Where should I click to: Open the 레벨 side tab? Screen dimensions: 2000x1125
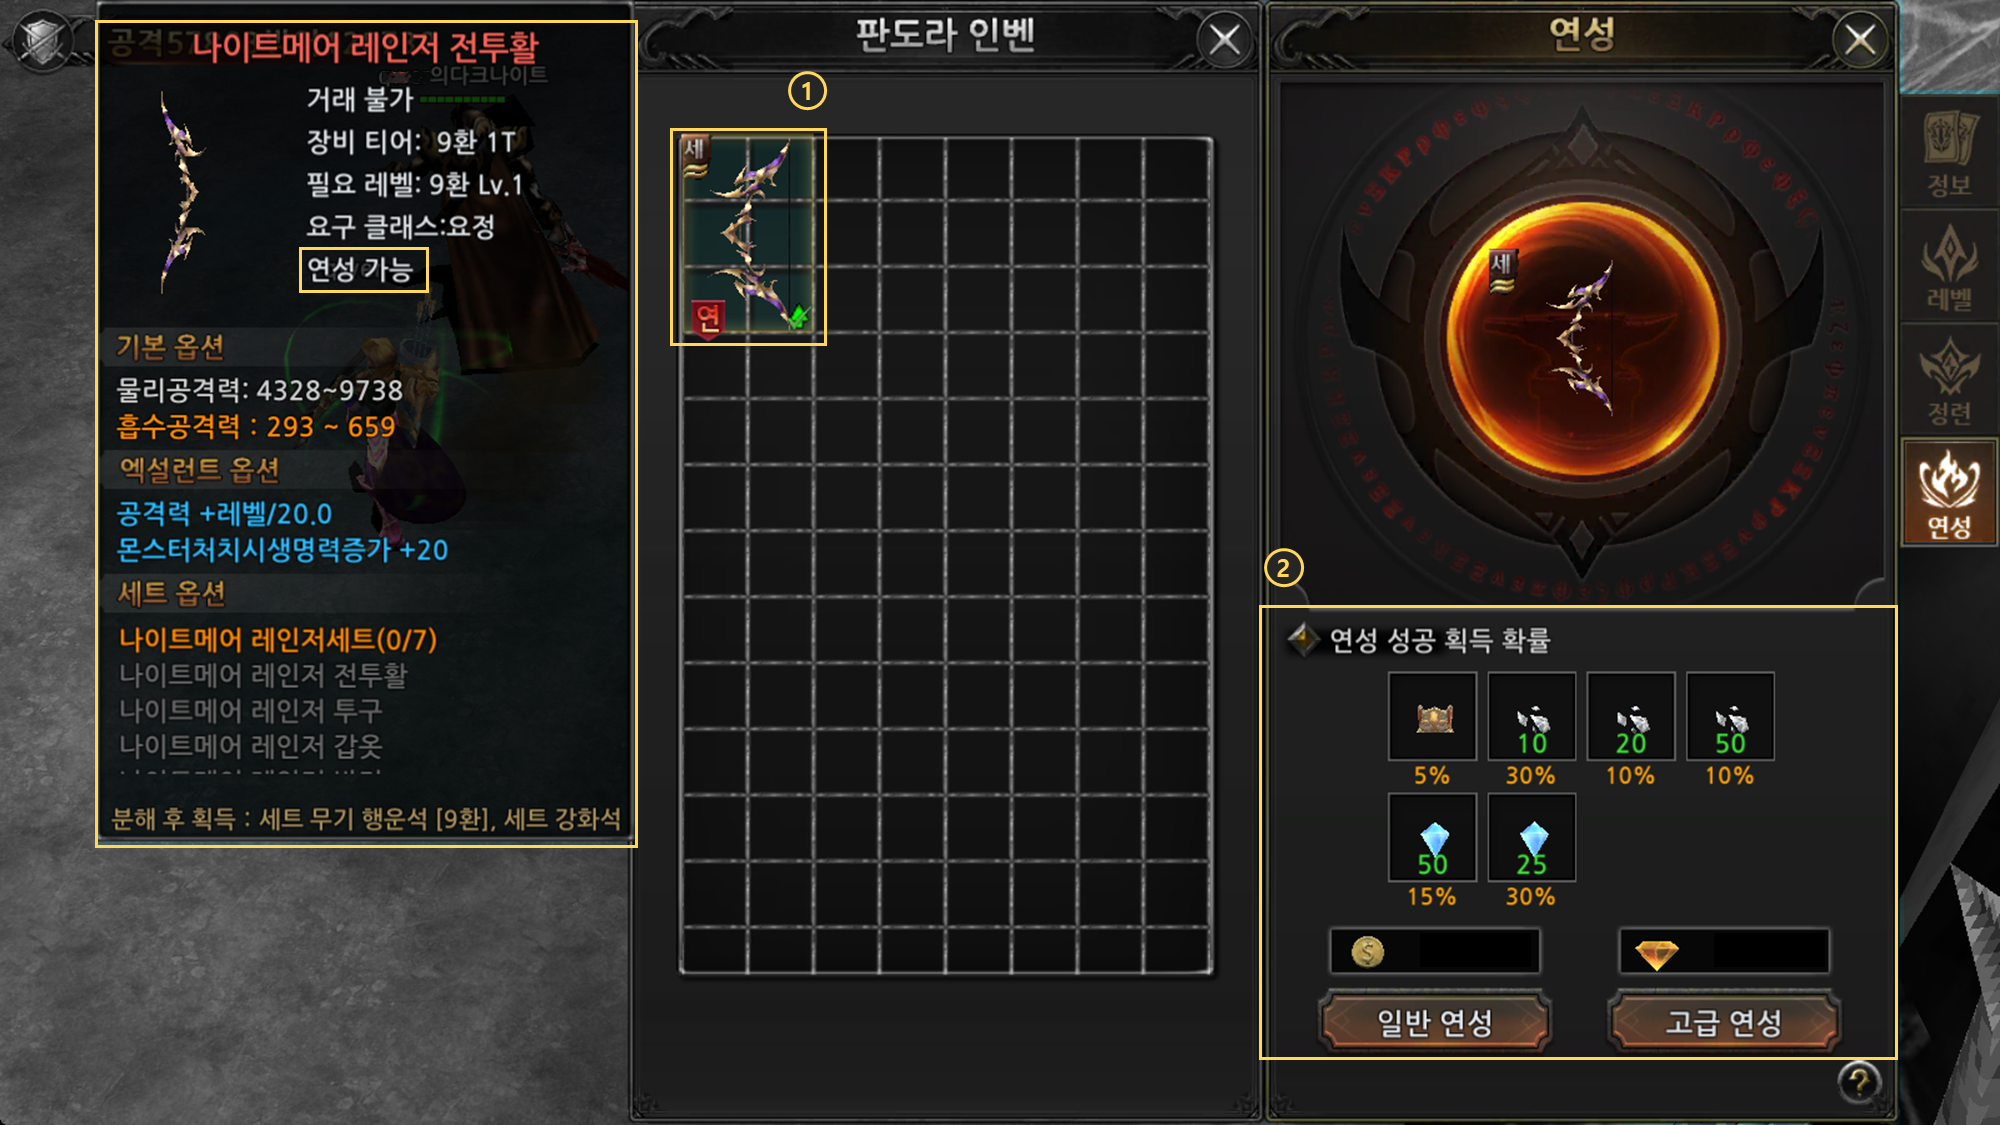pyautogui.click(x=1949, y=267)
